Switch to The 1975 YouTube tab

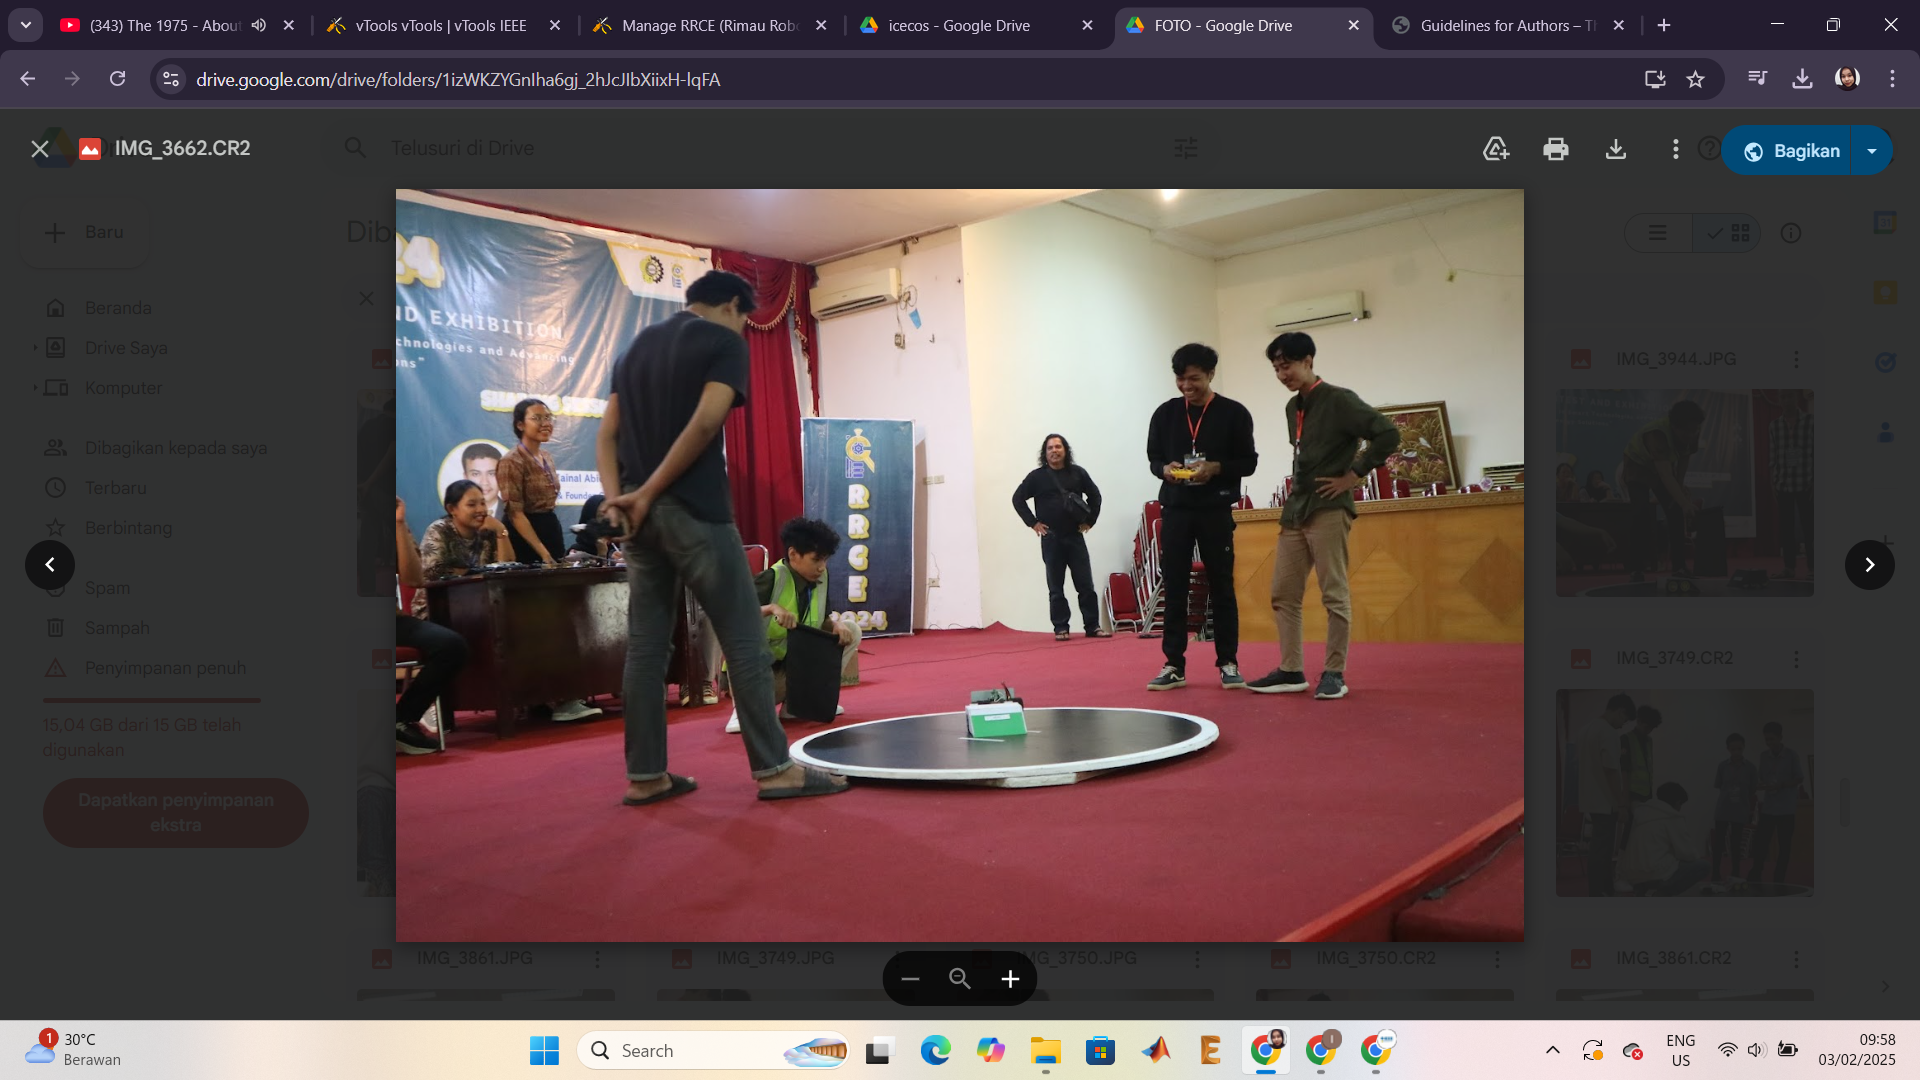165,25
